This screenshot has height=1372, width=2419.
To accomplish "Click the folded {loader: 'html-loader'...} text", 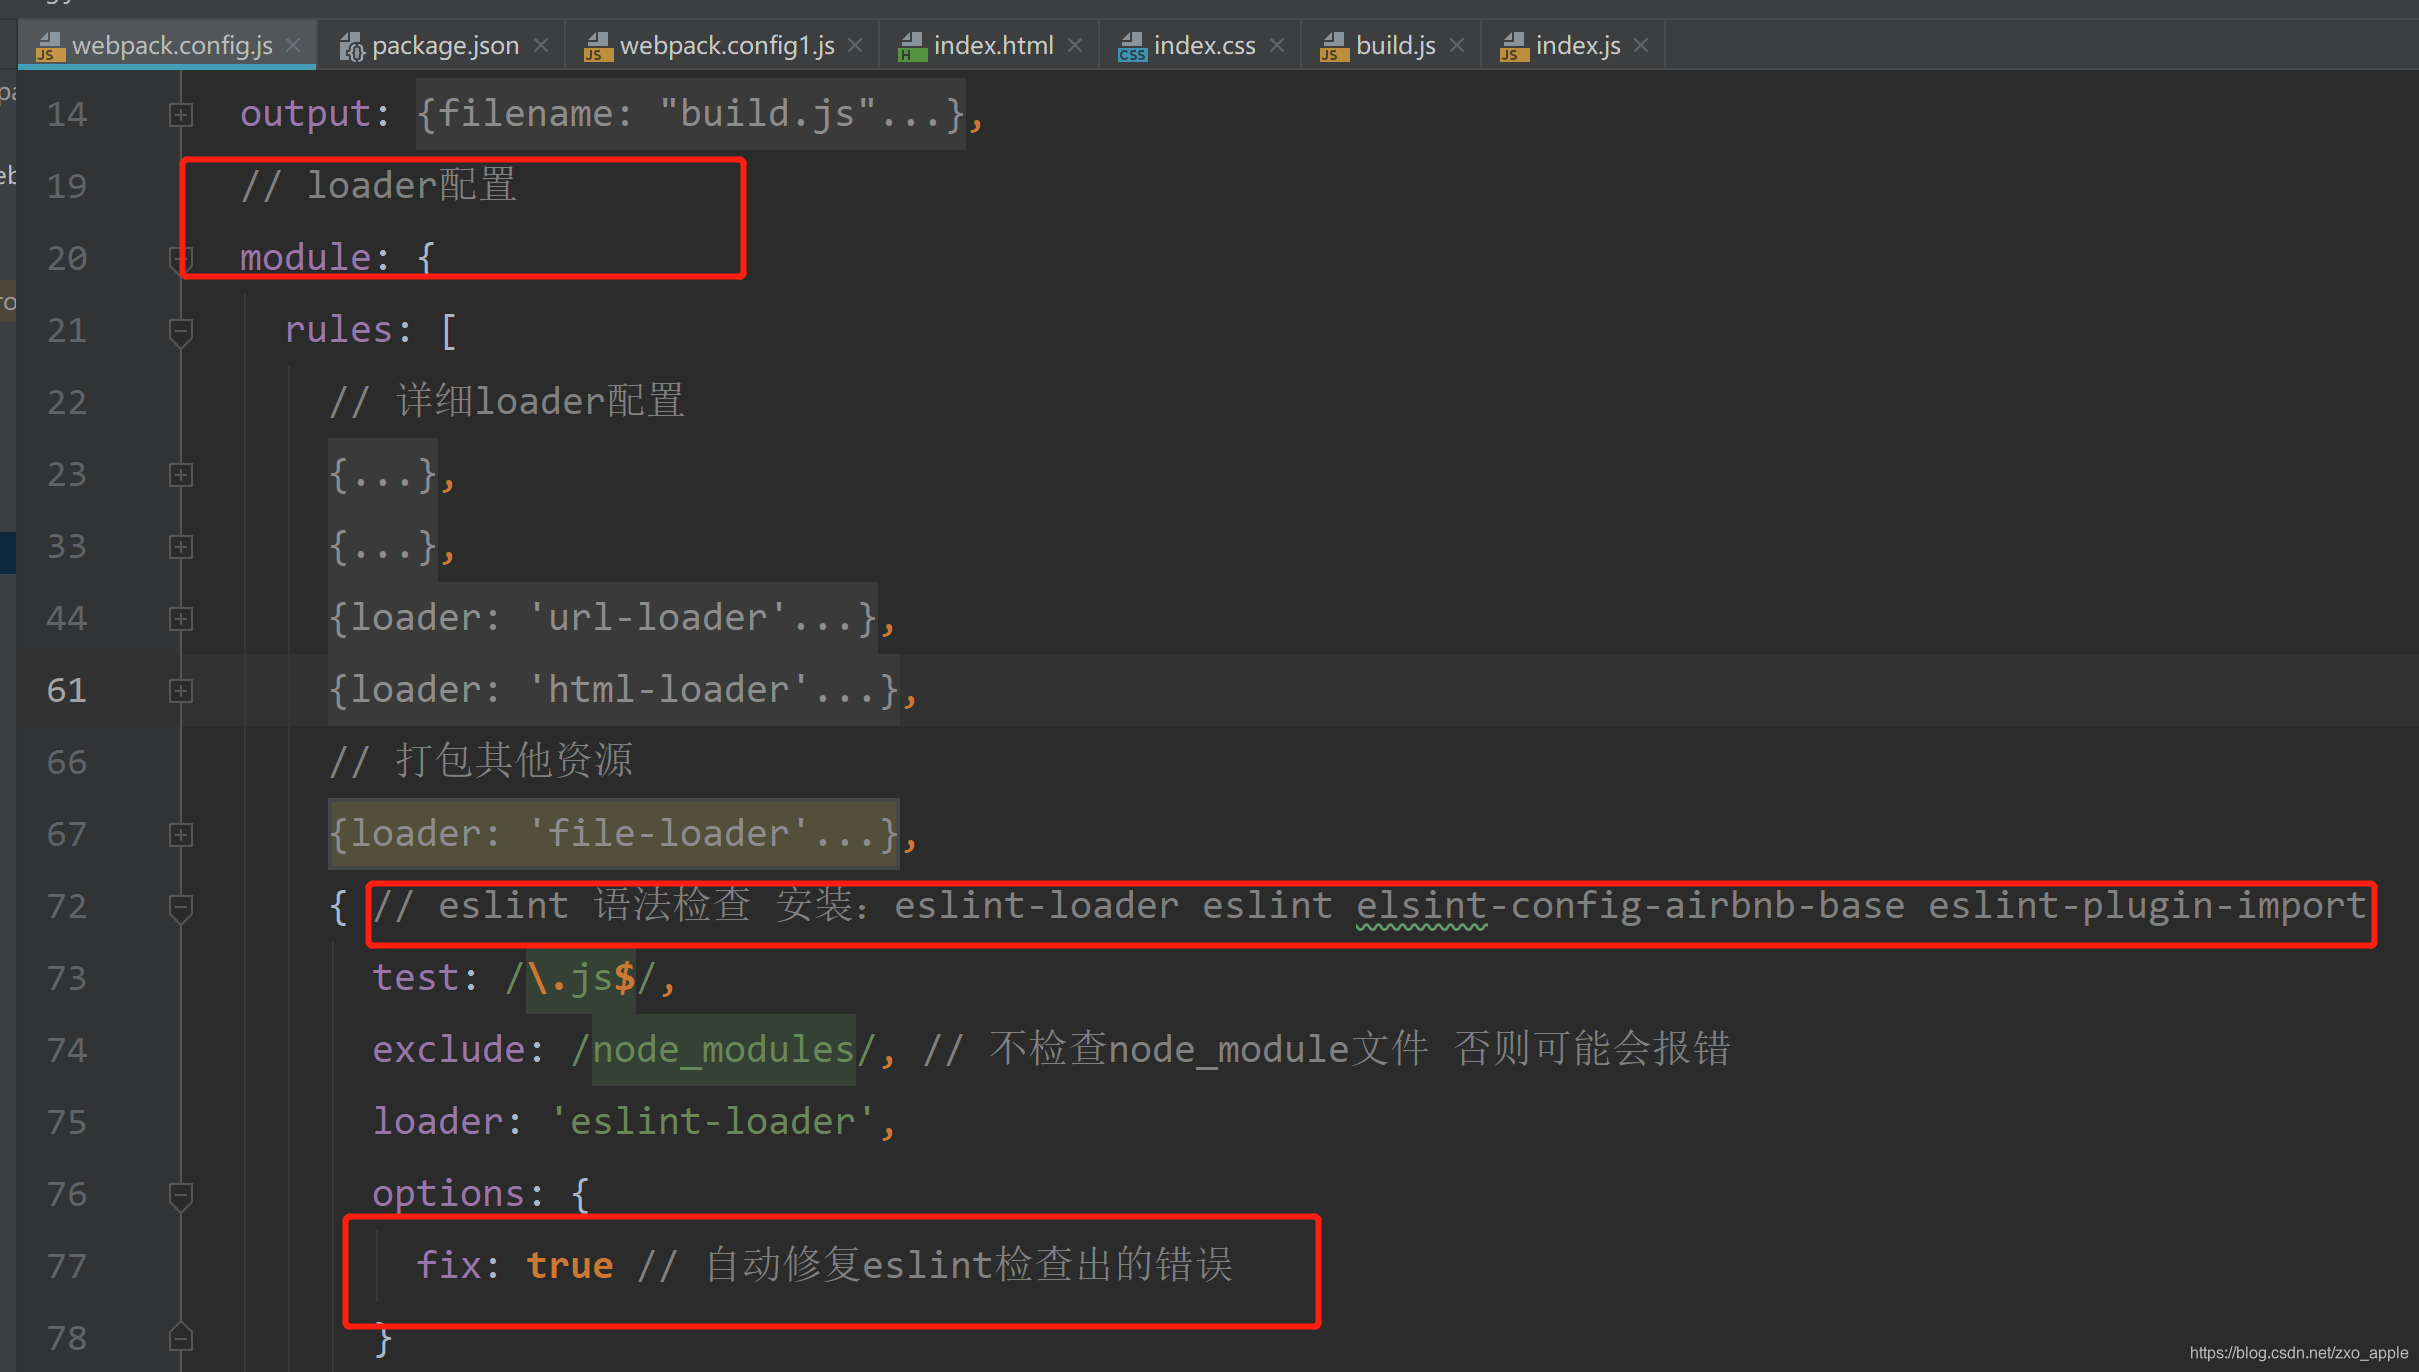I will point(614,690).
